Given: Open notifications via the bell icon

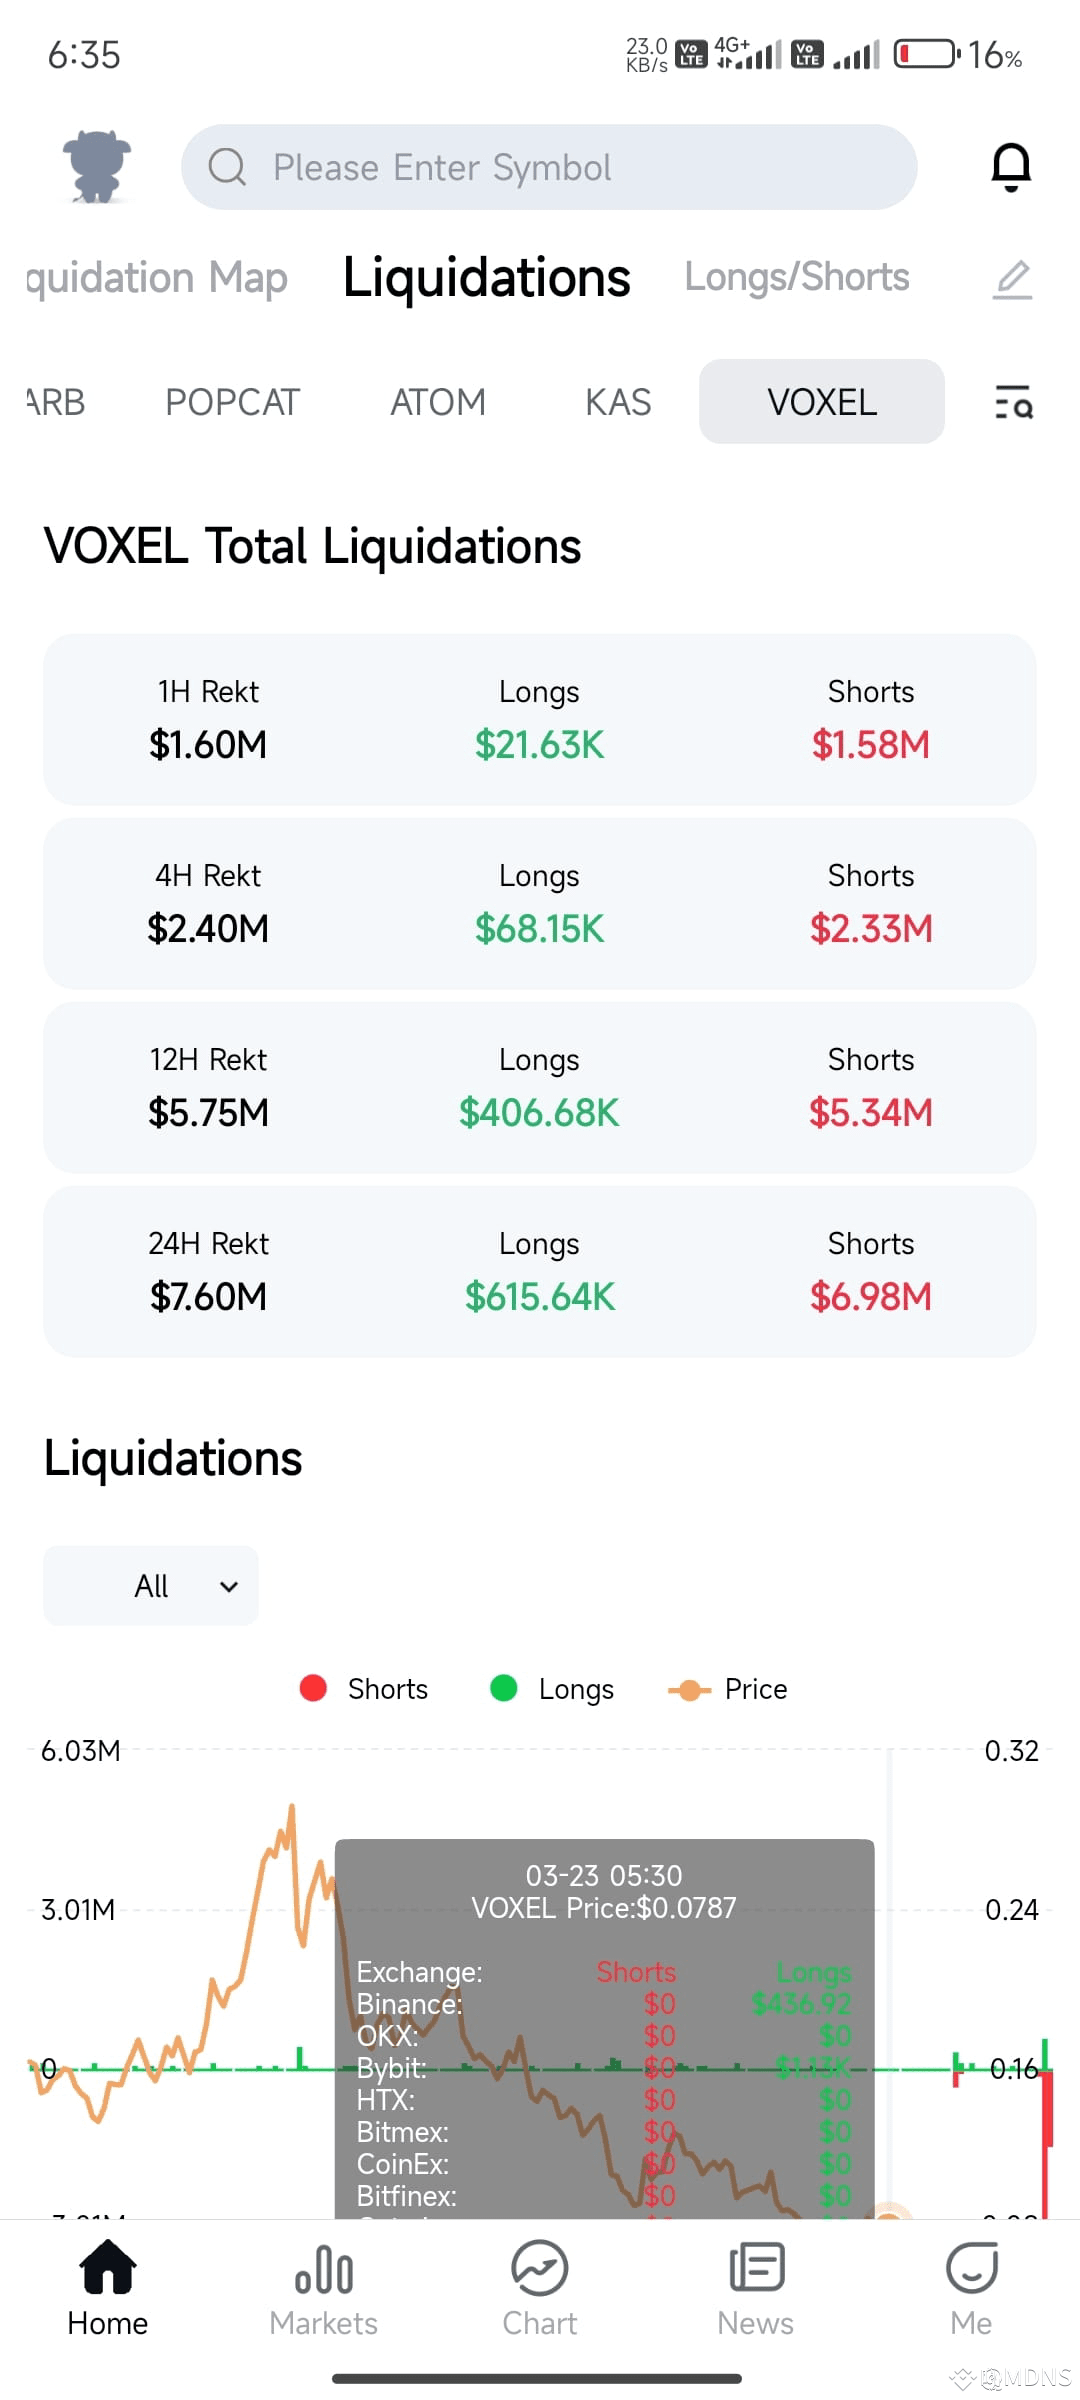Looking at the screenshot, I should point(1011,167).
